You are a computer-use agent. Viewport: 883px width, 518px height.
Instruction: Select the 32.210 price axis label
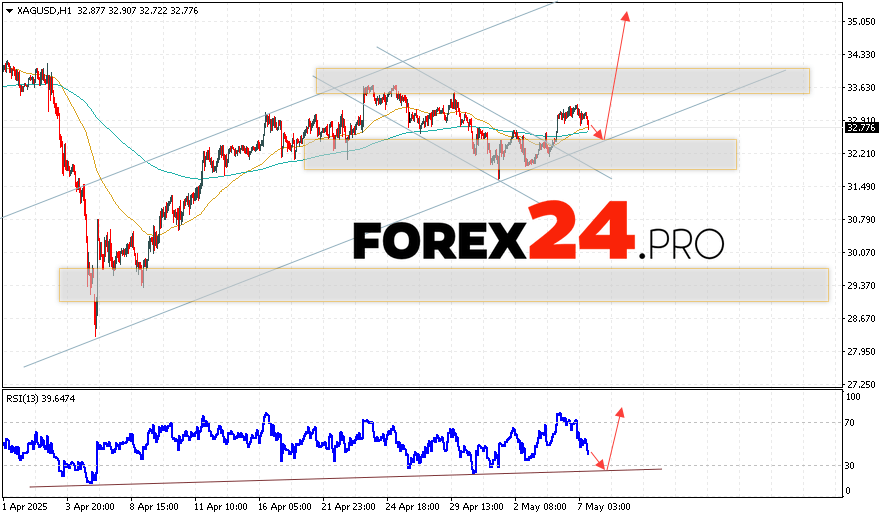pyautogui.click(x=861, y=154)
